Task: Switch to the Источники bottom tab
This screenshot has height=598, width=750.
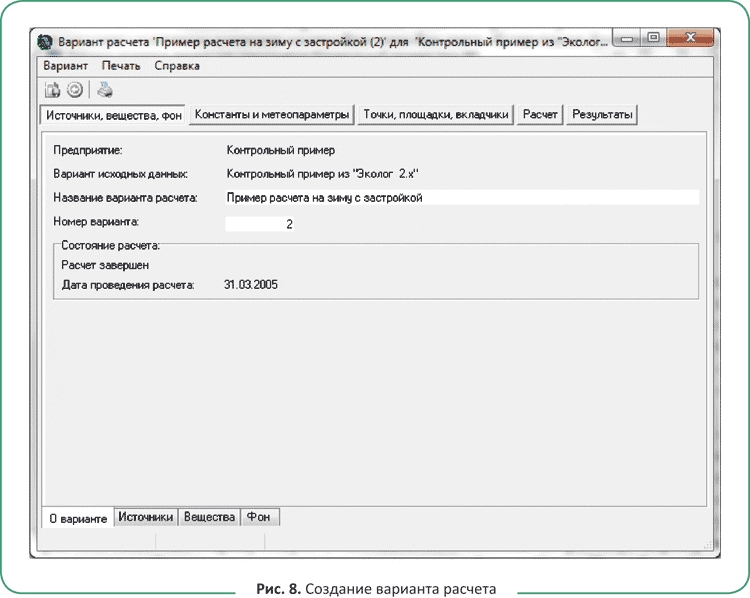Action: point(146,517)
